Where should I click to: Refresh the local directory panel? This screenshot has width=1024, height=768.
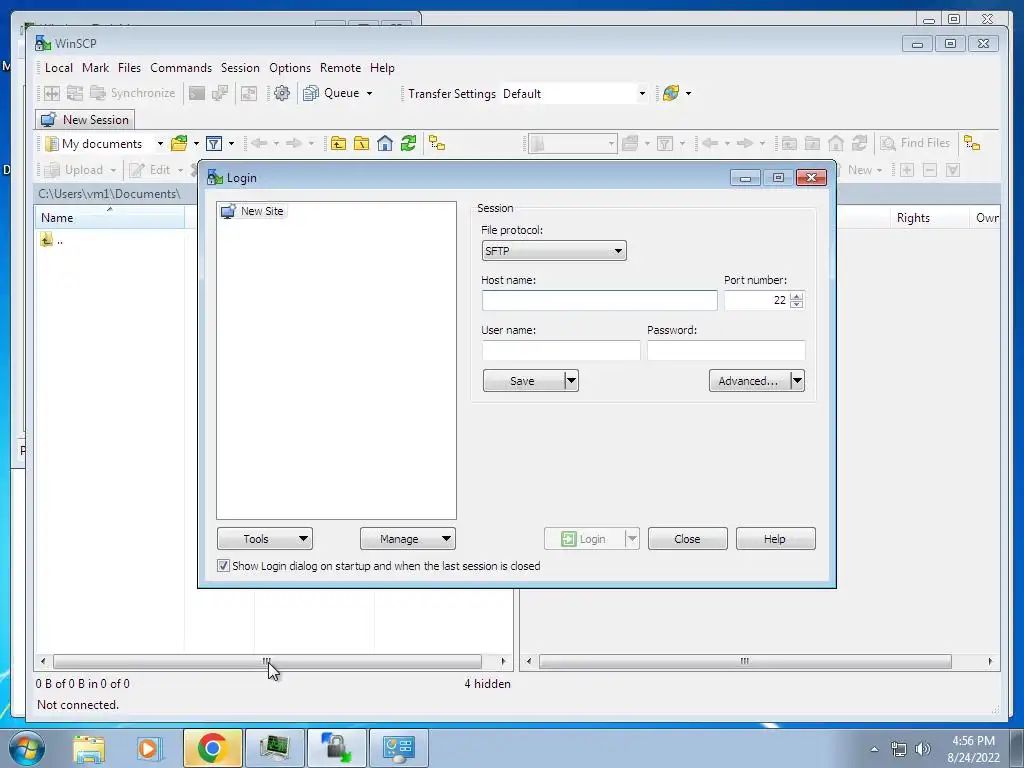(408, 144)
